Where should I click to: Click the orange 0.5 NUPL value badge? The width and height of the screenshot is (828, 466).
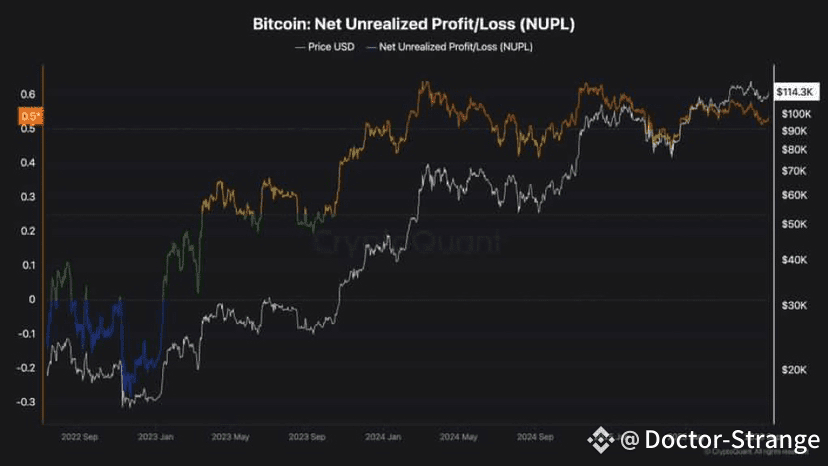point(30,116)
